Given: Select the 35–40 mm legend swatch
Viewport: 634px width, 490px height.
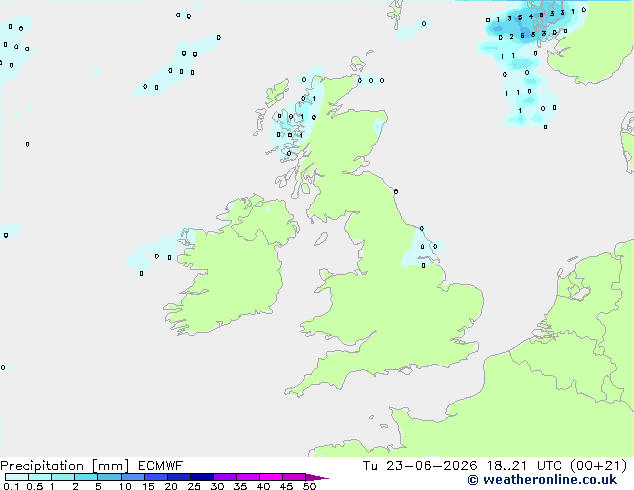Looking at the screenshot, I should 248,477.
